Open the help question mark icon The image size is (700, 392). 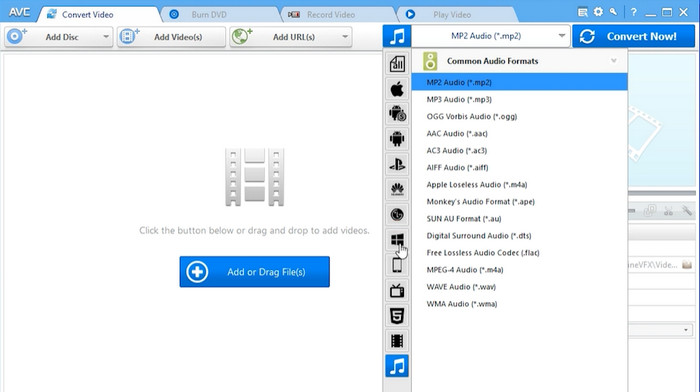(633, 13)
